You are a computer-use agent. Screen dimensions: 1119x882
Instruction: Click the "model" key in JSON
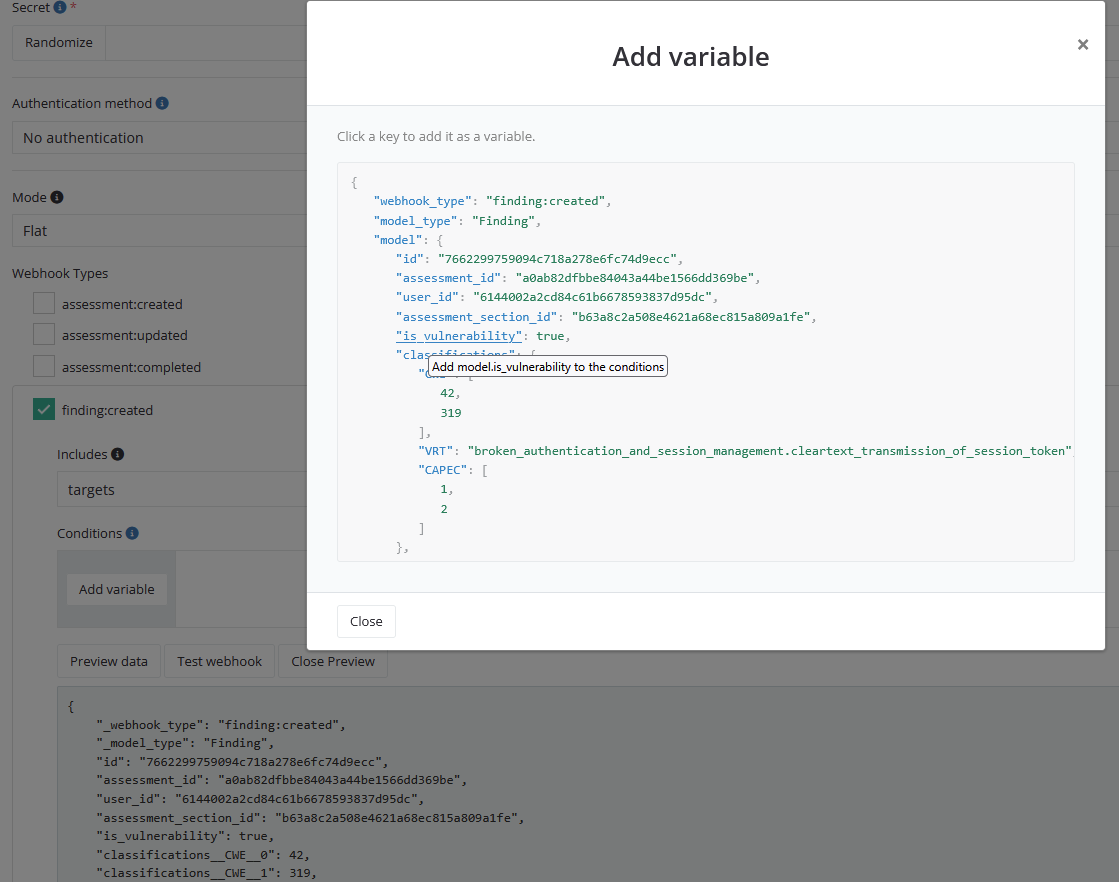398,240
